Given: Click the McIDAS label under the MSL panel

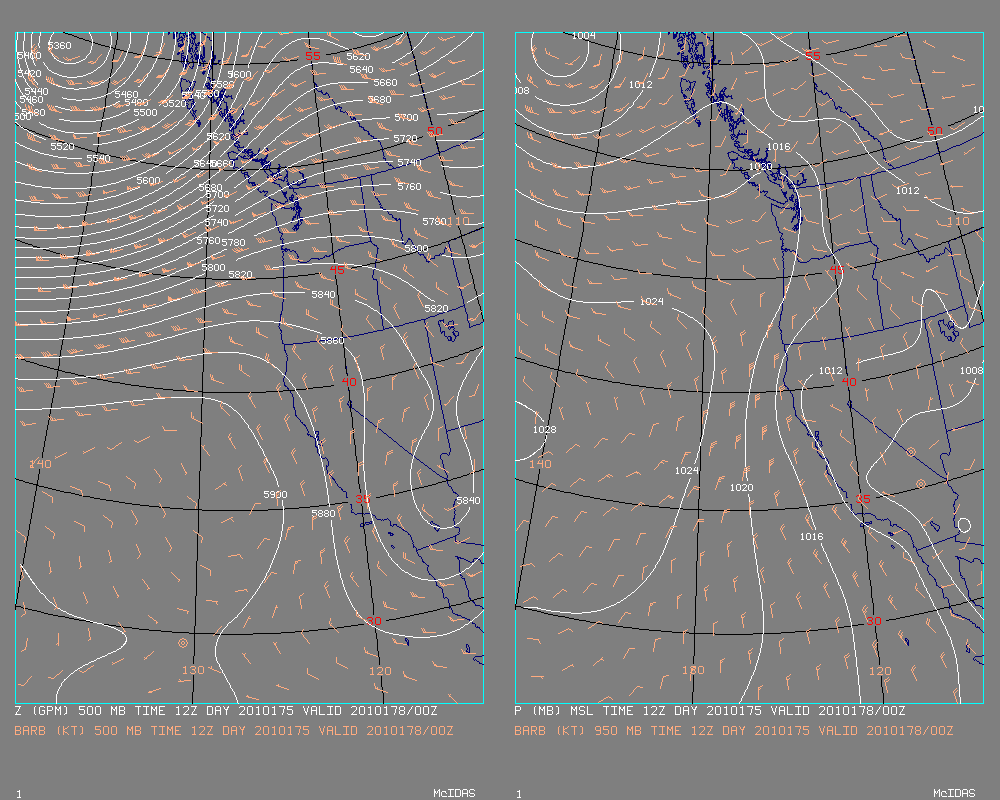Looking at the screenshot, I should click(954, 793).
